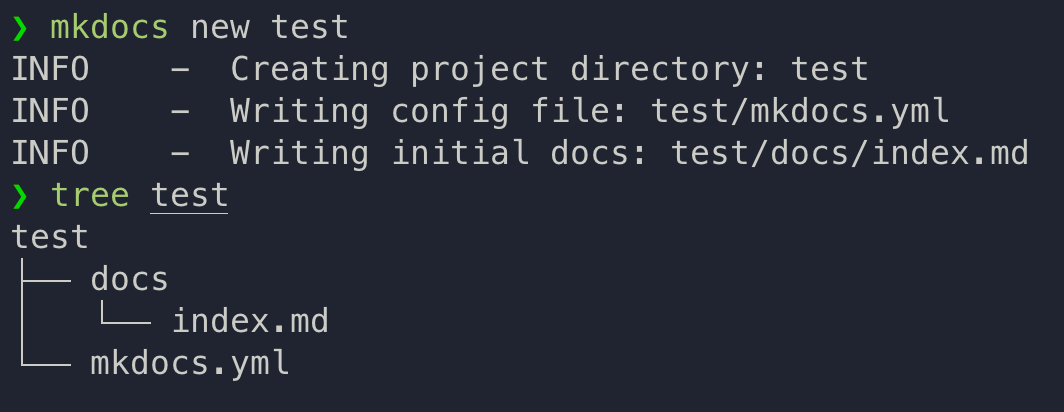Click the green "mkdocs" command word
Viewport: 1064px width, 412px height.
[110, 28]
